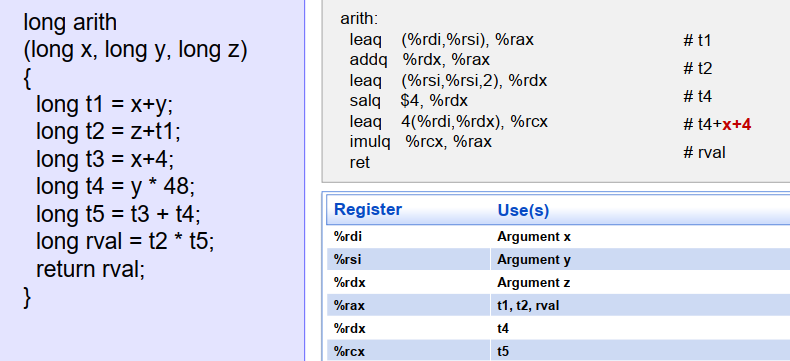Click the line 'long t5 = t3 + t4;'
790x361 pixels.
click(118, 214)
